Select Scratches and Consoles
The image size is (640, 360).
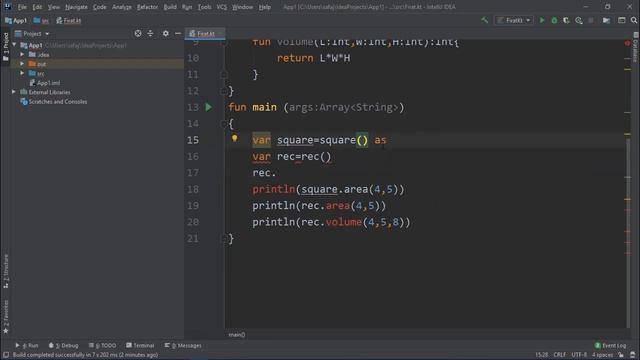click(53, 102)
